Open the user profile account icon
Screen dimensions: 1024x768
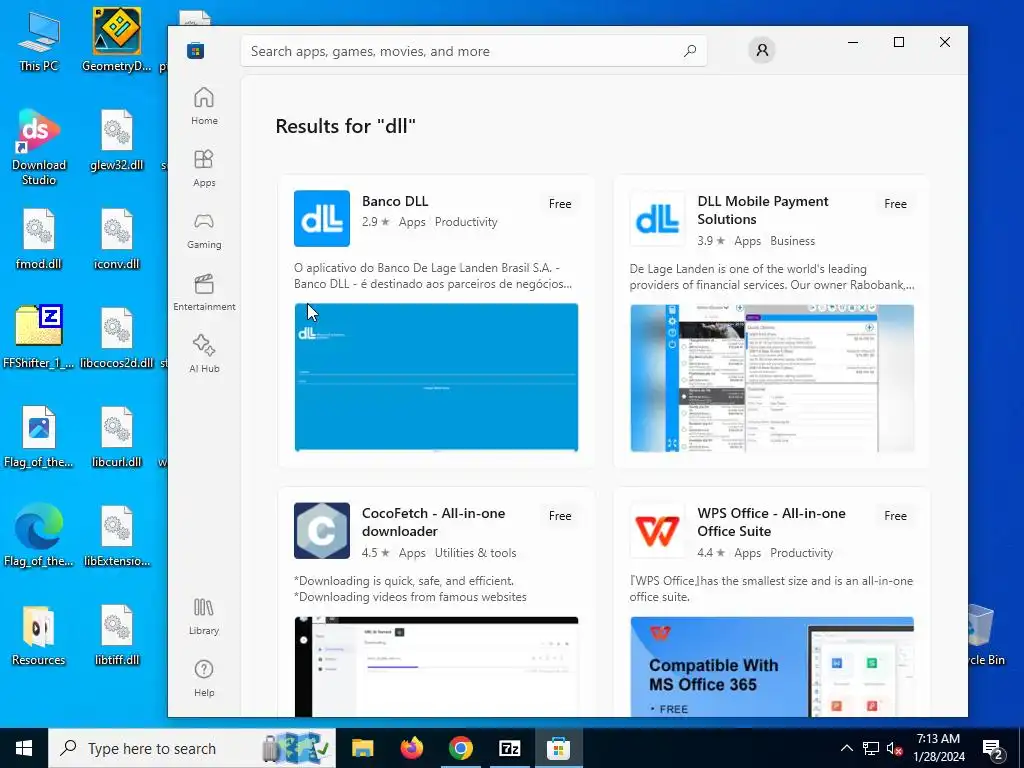[x=761, y=50]
